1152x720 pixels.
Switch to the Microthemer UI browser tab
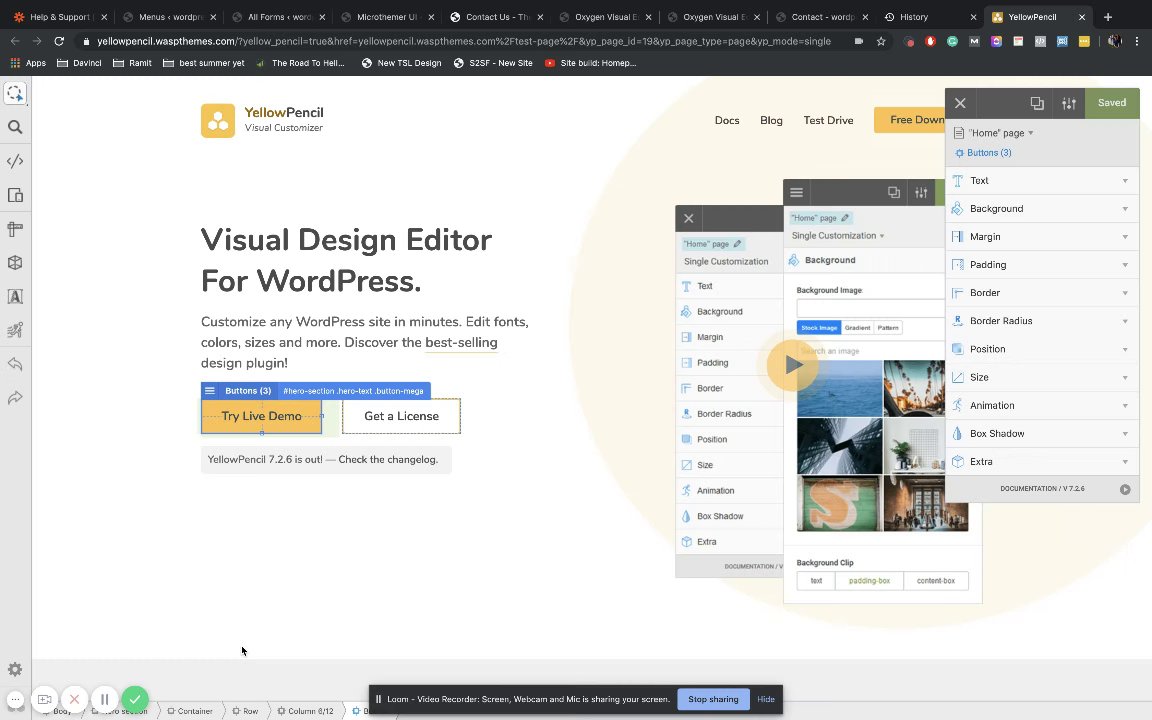pyautogui.click(x=387, y=17)
